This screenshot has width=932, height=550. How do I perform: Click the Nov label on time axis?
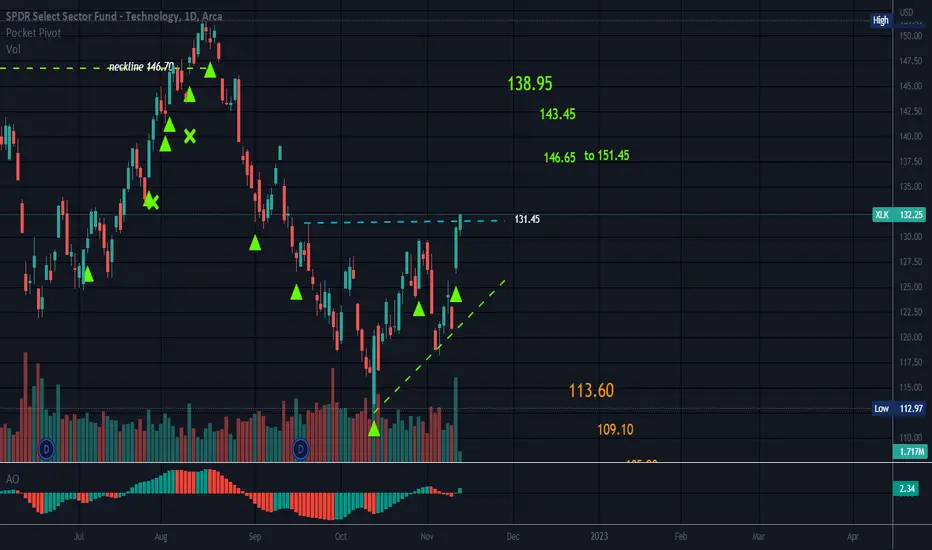click(427, 536)
